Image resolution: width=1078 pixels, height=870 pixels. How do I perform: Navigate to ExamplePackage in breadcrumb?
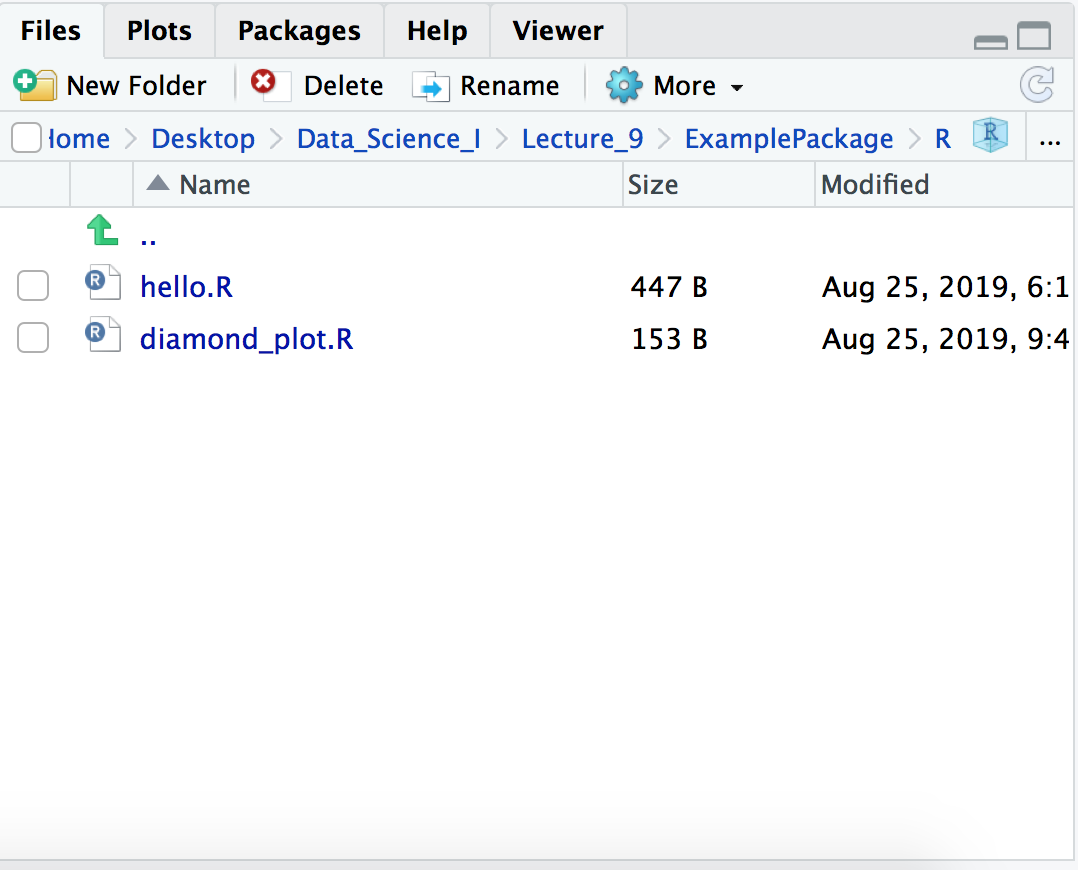(x=788, y=139)
